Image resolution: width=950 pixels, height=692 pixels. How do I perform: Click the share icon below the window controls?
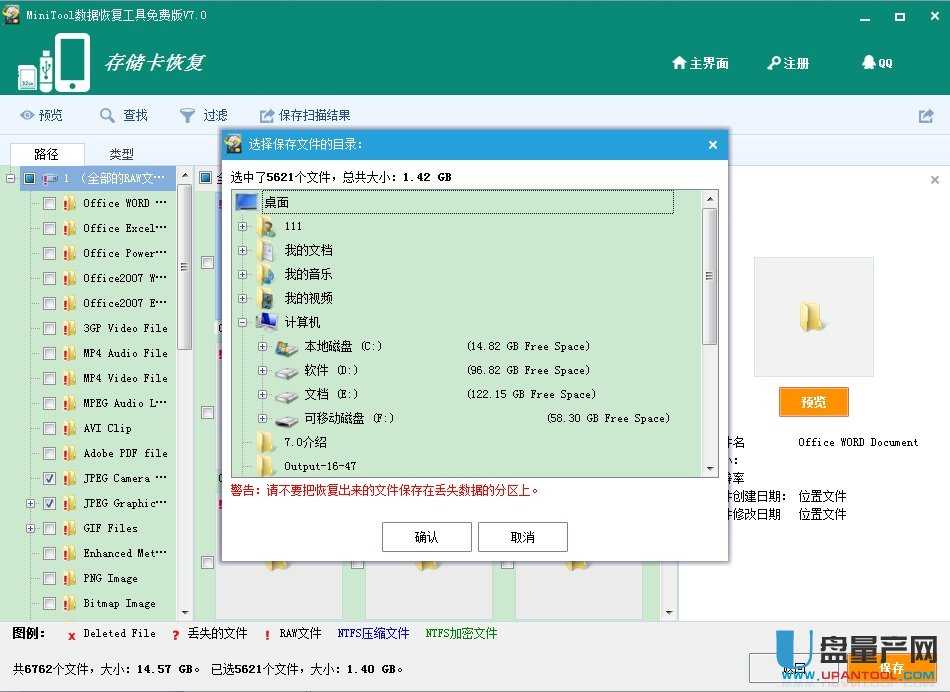(x=925, y=114)
